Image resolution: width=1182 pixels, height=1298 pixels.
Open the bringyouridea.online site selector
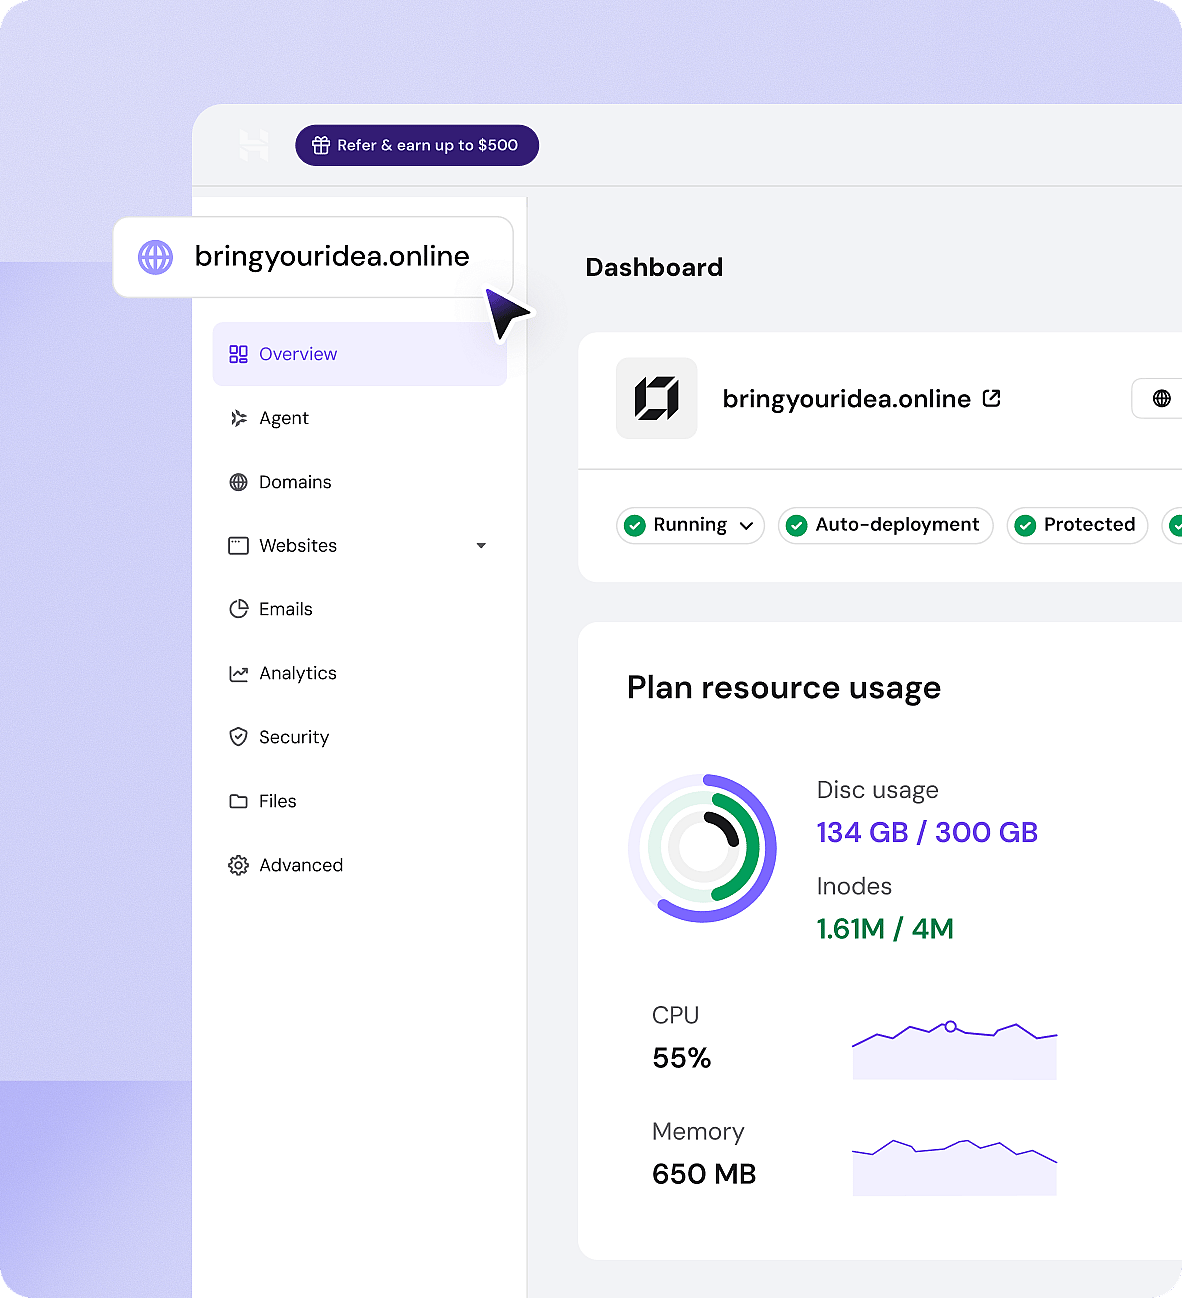(313, 257)
